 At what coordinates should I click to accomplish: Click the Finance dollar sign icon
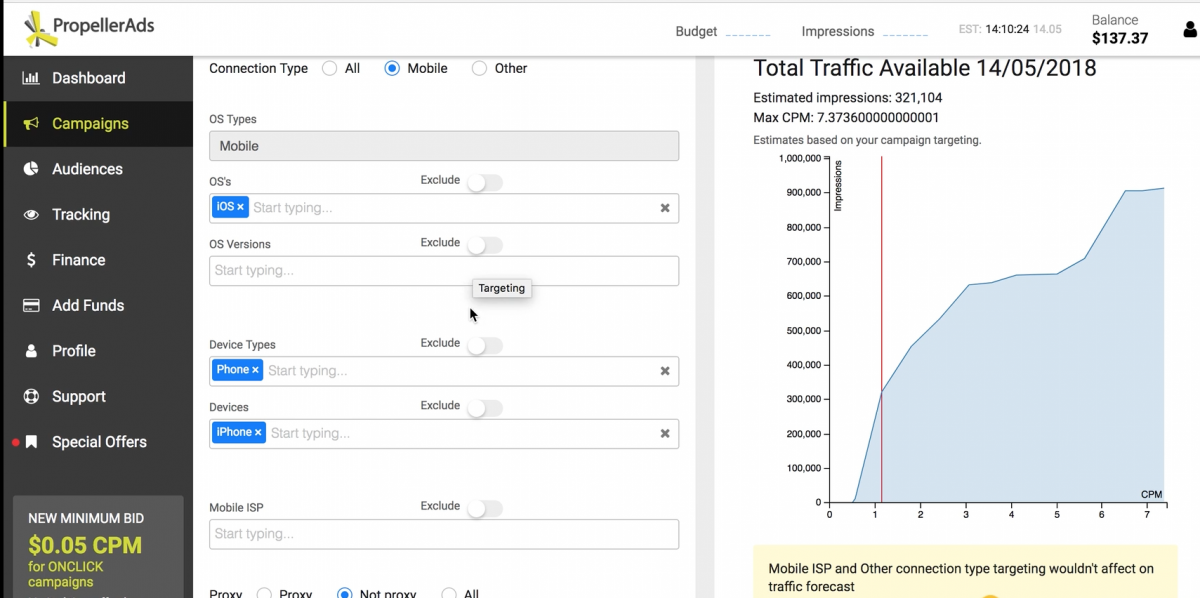click(x=31, y=260)
